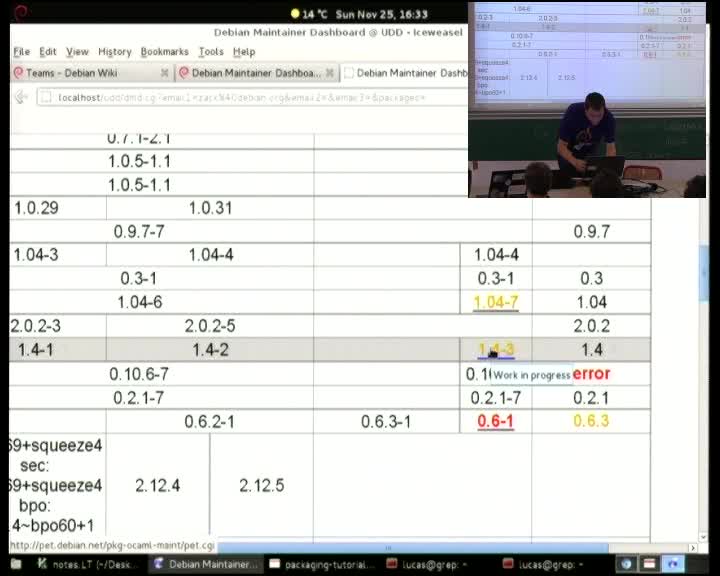Click the red error link
This screenshot has height=576, width=720.
click(x=591, y=374)
